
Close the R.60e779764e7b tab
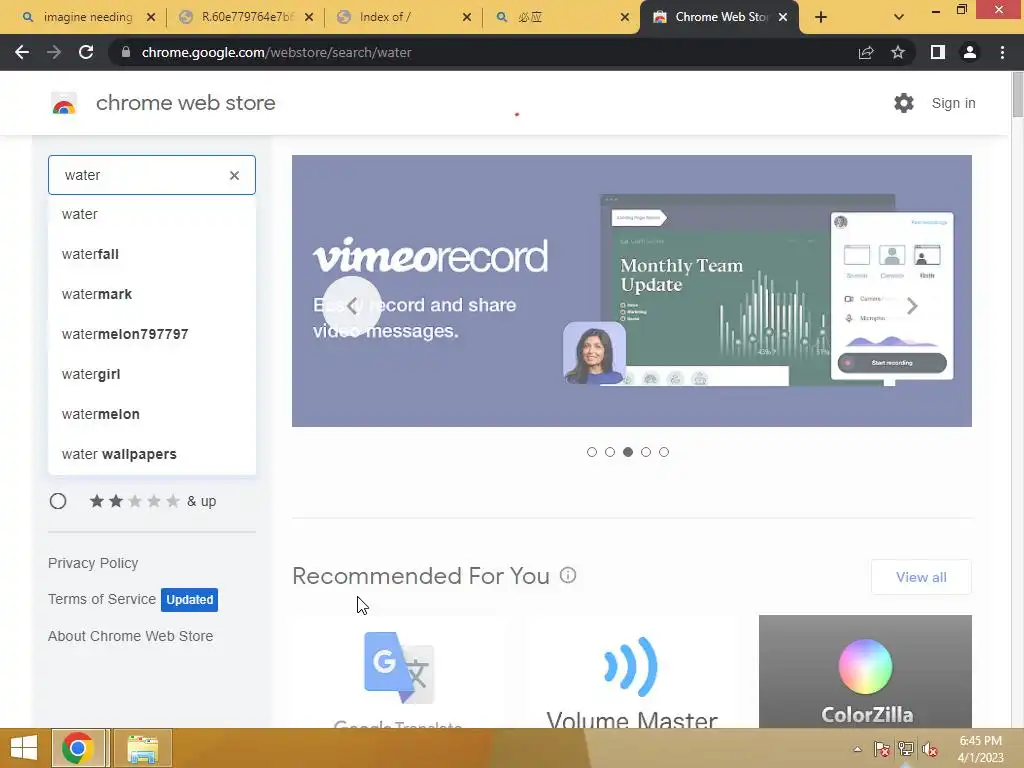click(309, 17)
